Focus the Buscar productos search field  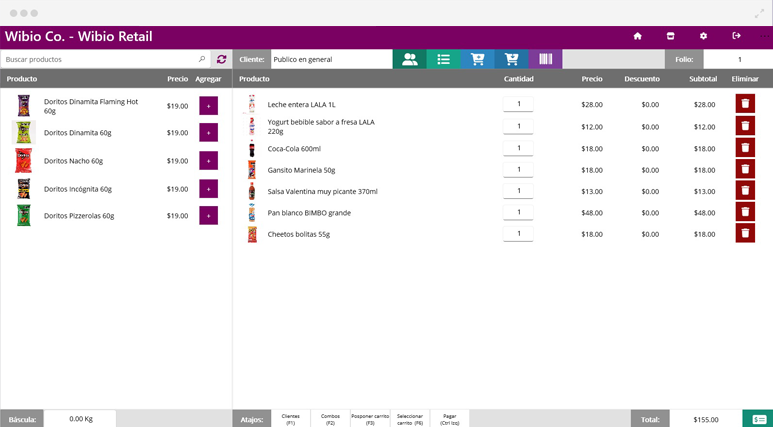(x=105, y=59)
